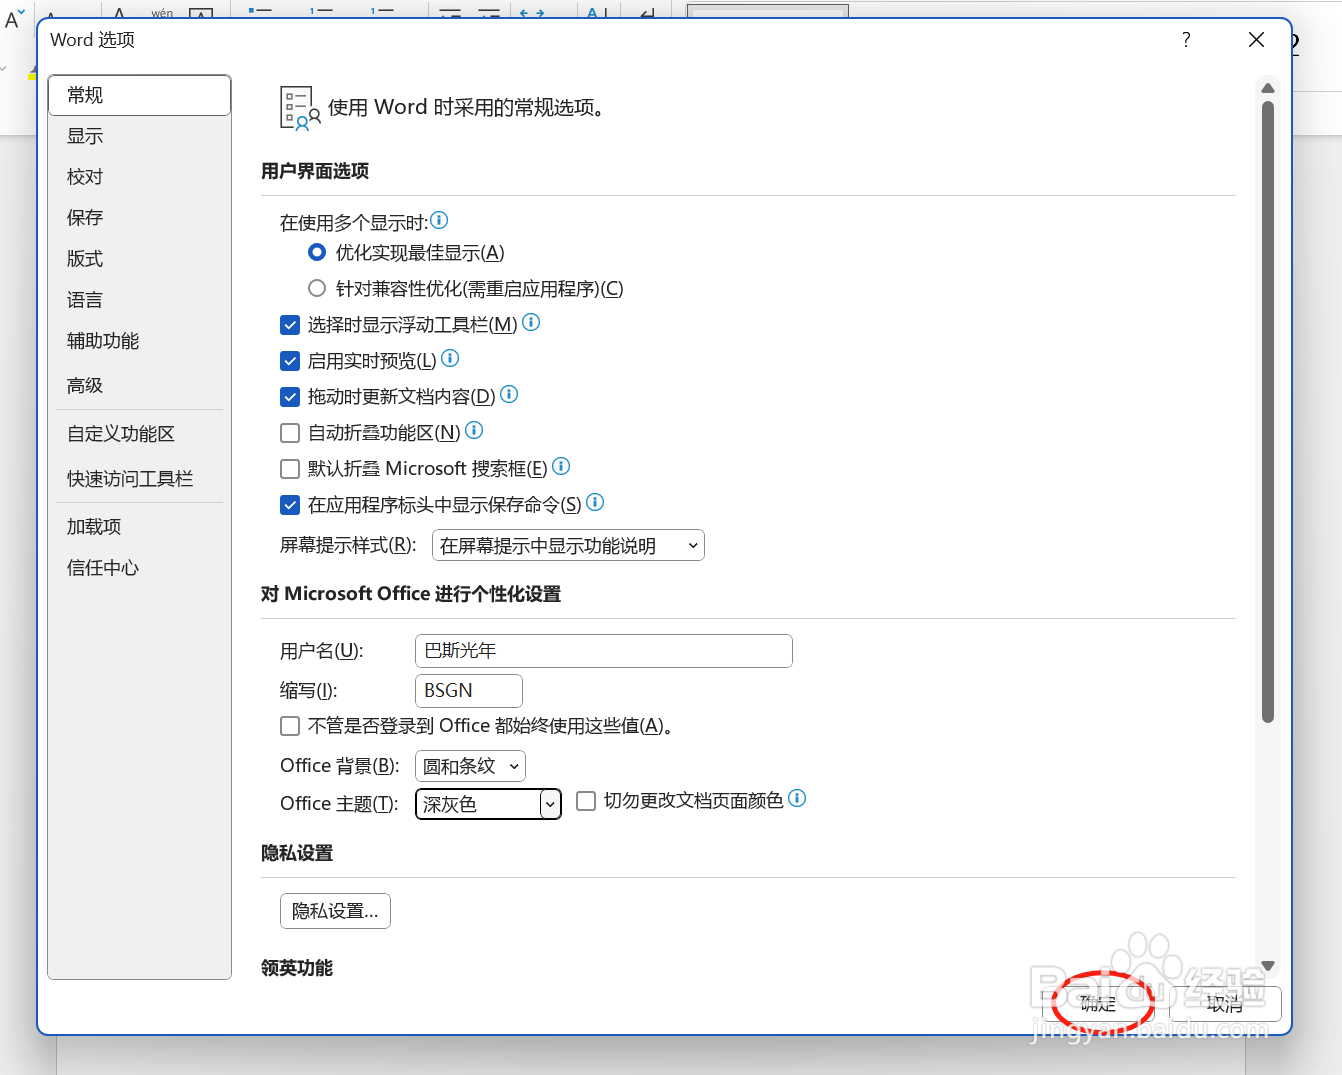The height and width of the screenshot is (1075, 1342).
Task: Open 辅助功能 options category
Action: coord(139,341)
